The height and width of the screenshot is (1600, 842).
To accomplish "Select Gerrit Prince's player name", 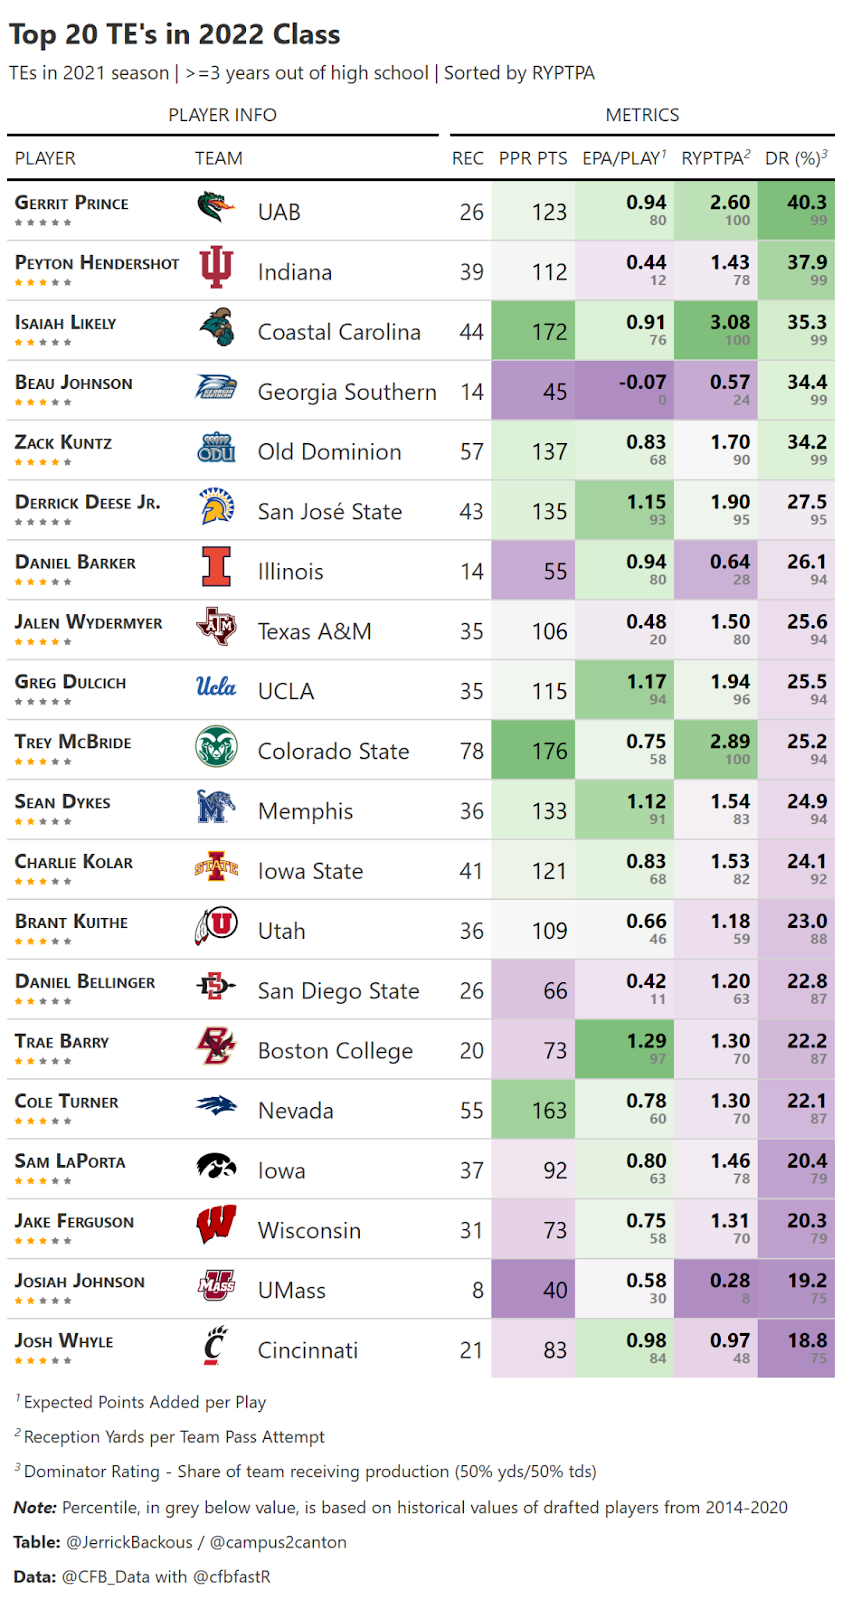I will click(72, 203).
